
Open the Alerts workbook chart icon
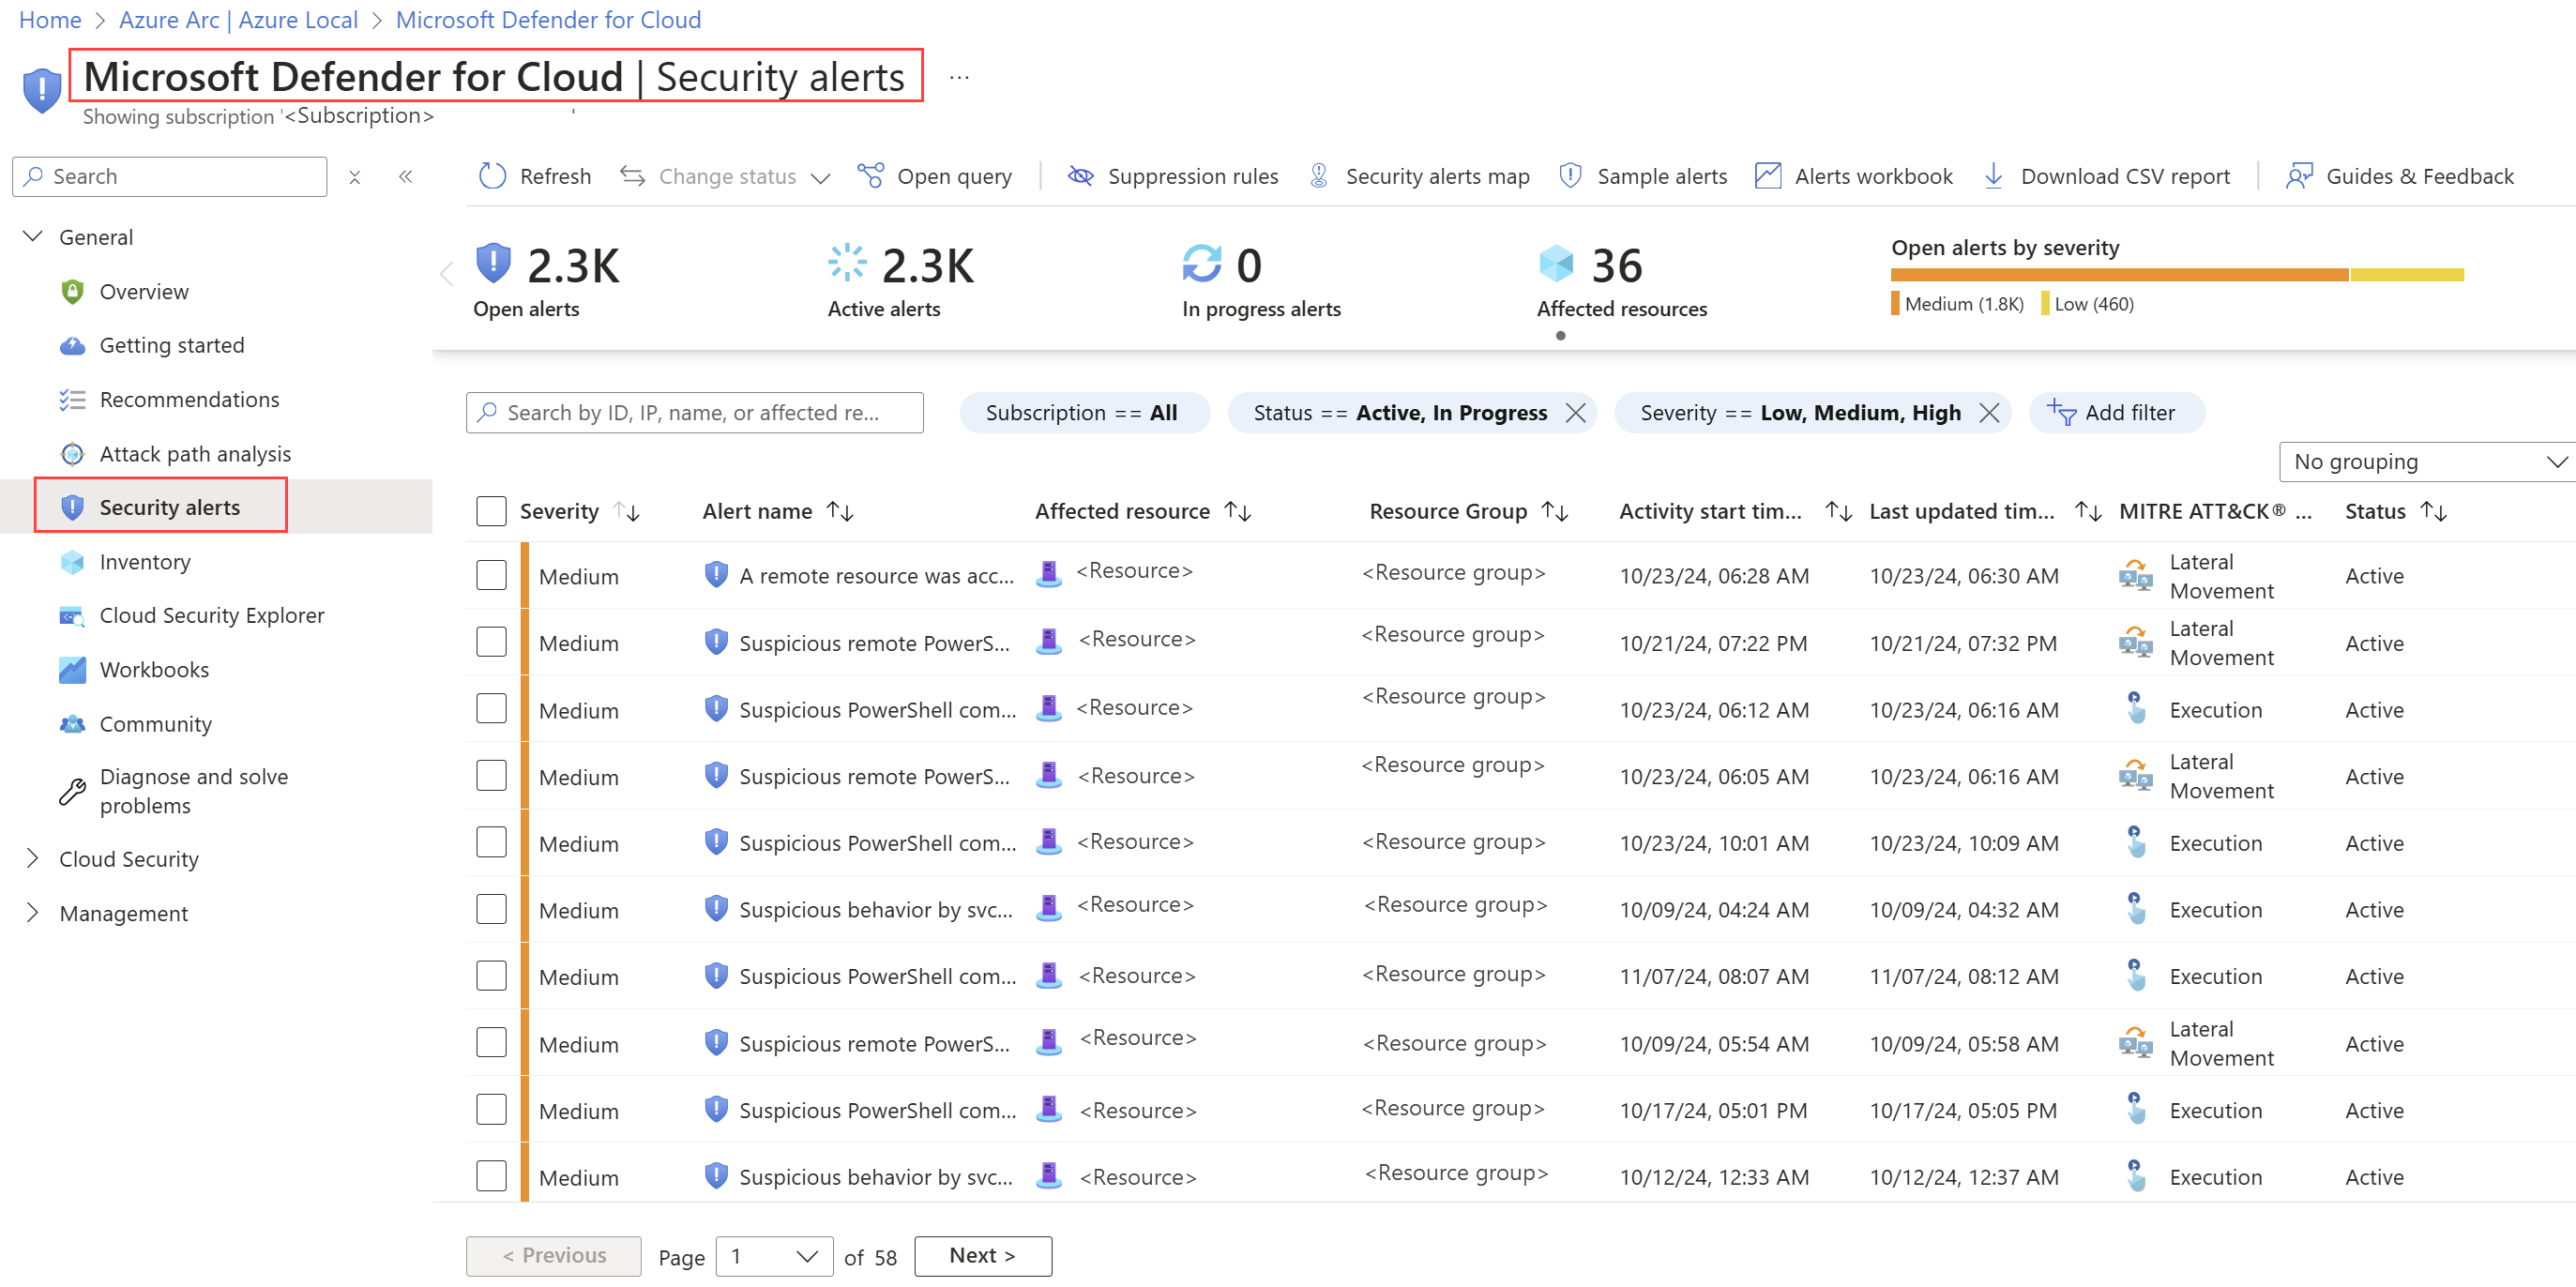1768,176
